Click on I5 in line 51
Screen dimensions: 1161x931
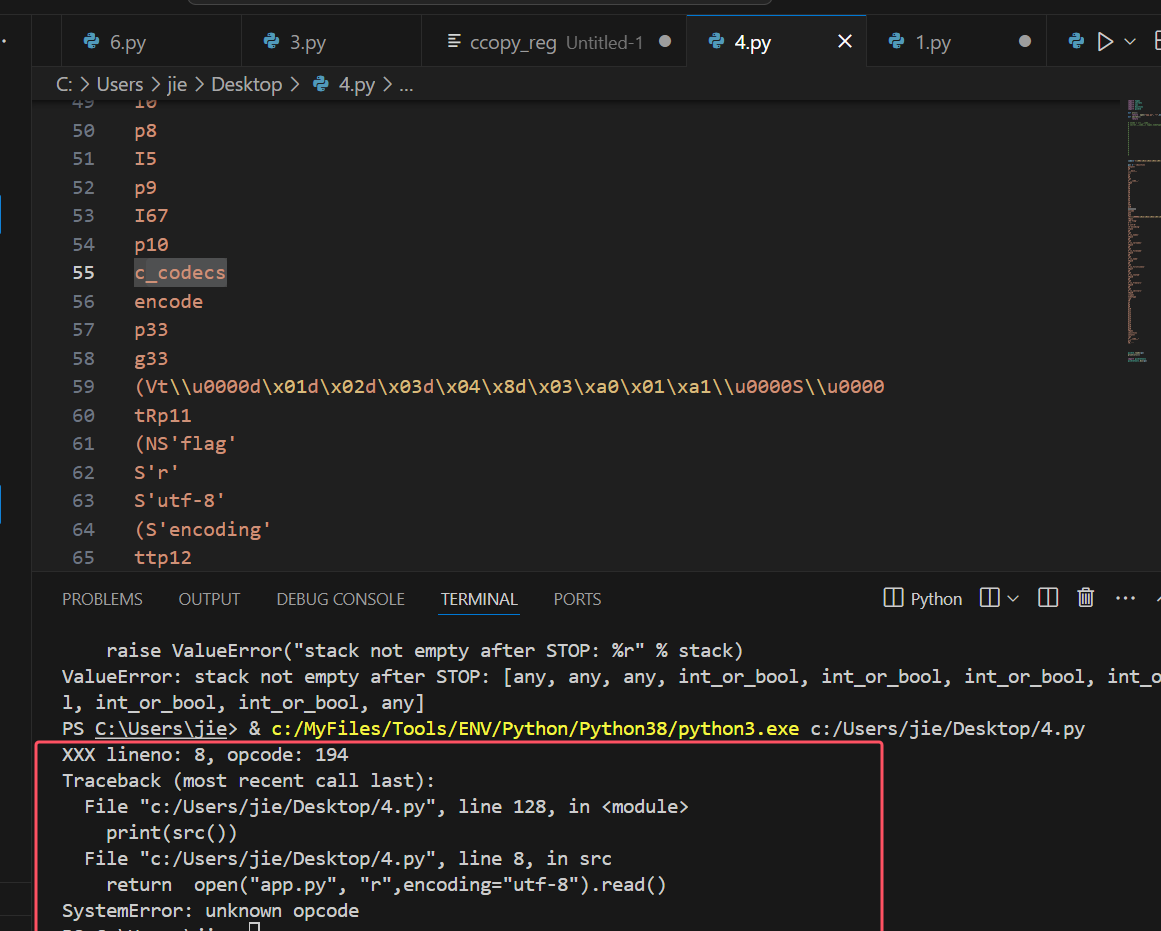click(x=145, y=158)
